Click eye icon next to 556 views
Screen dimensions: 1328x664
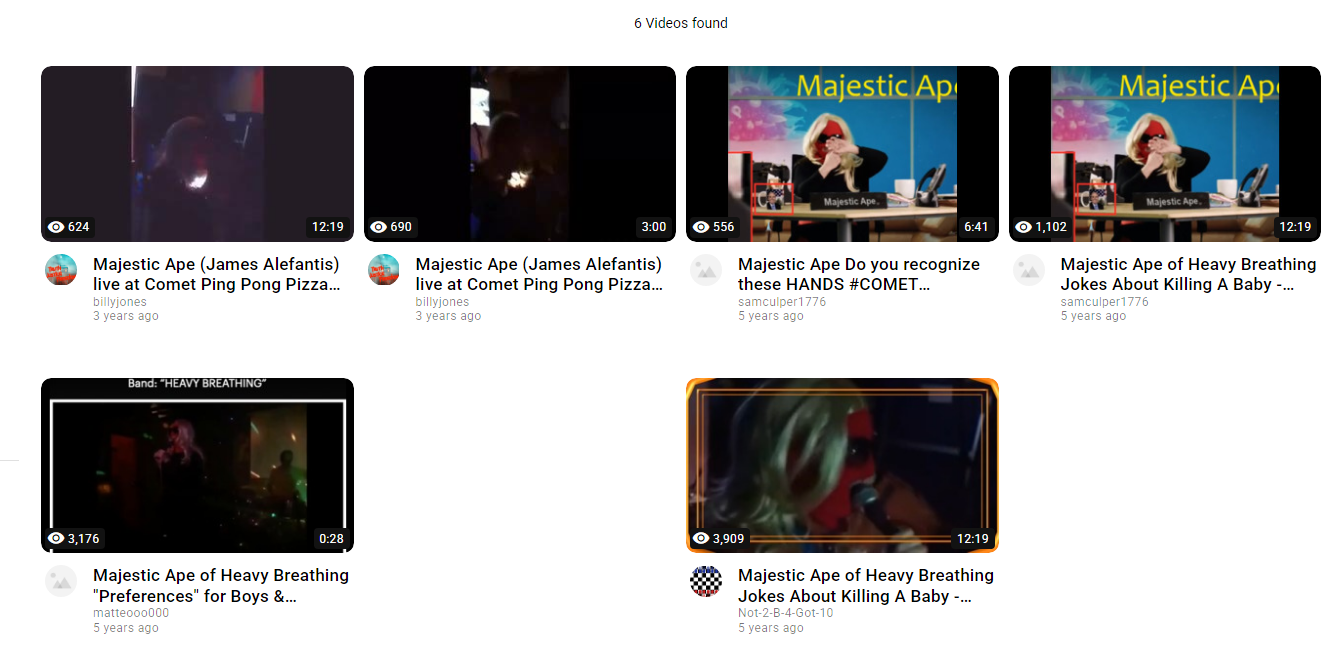(x=701, y=227)
